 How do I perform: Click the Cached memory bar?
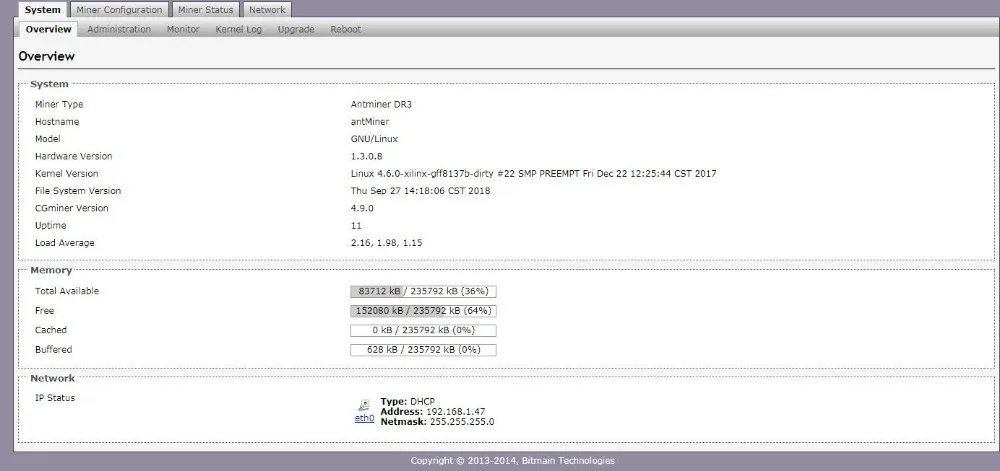pos(423,330)
